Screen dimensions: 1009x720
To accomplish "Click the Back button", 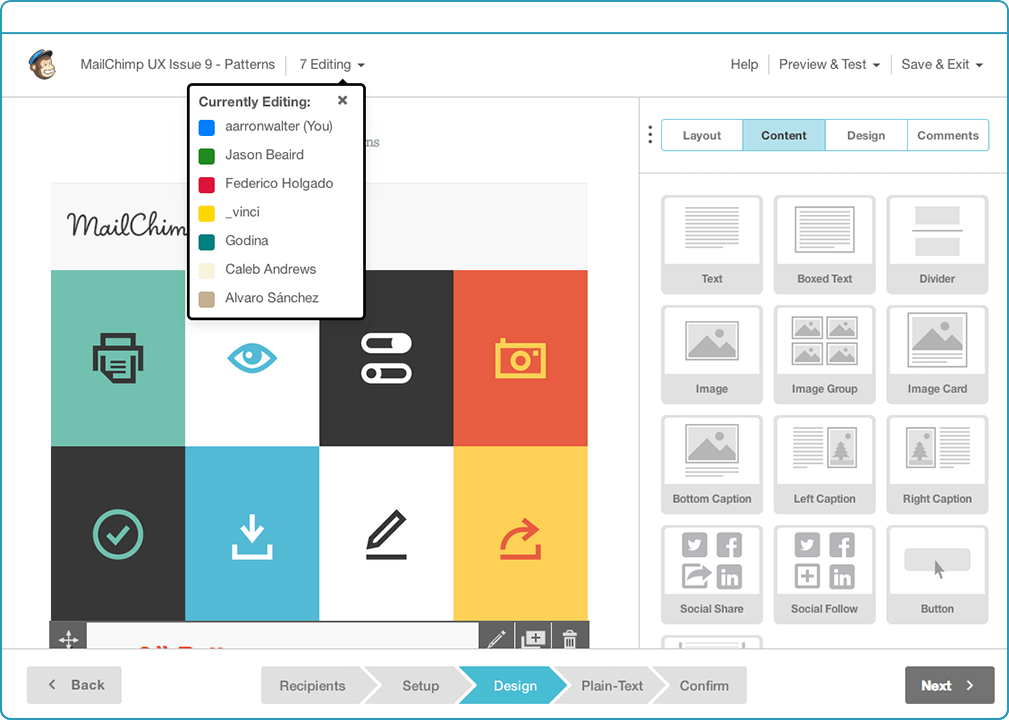I will (x=74, y=685).
